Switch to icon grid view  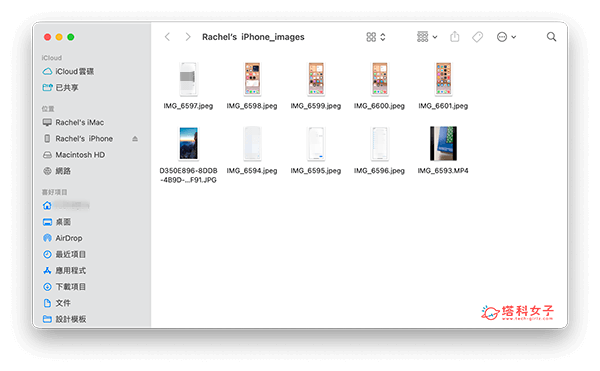tap(371, 37)
